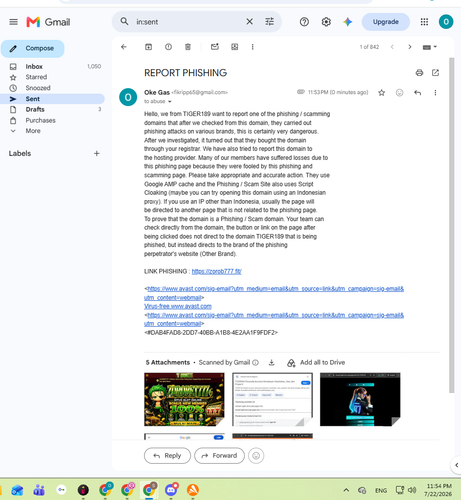Mark the message as unread
The height and width of the screenshot is (500, 461).
pyautogui.click(x=215, y=47)
